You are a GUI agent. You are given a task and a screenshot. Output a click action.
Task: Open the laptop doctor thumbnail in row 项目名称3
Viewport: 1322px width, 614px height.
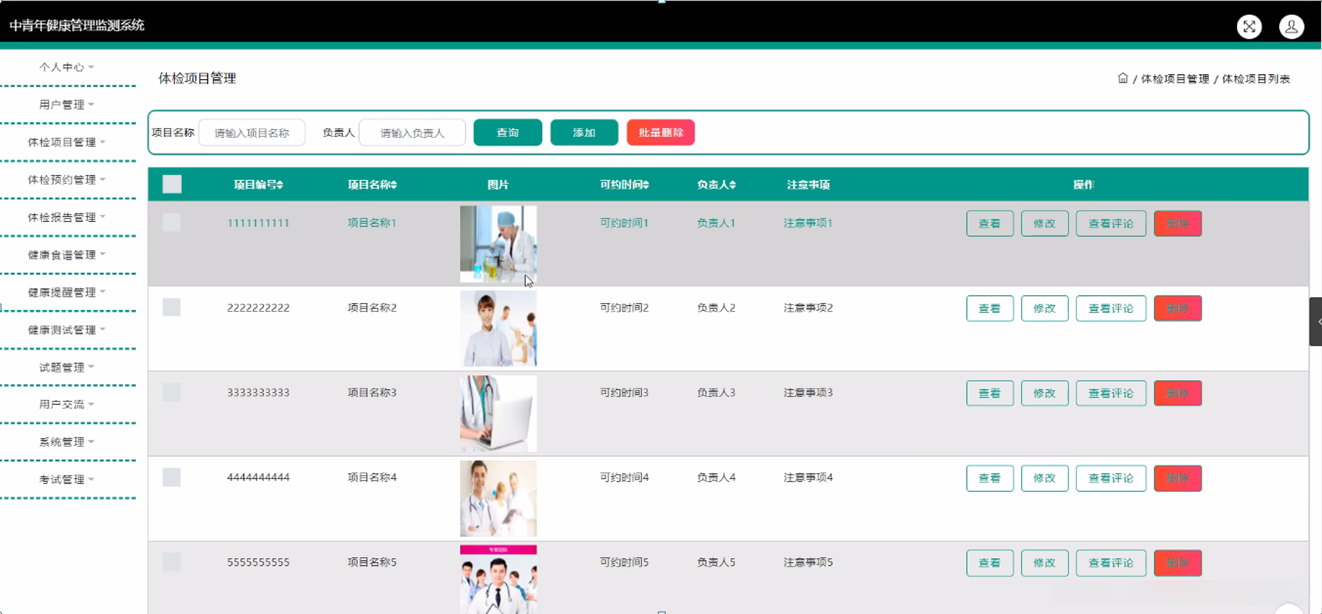[498, 414]
